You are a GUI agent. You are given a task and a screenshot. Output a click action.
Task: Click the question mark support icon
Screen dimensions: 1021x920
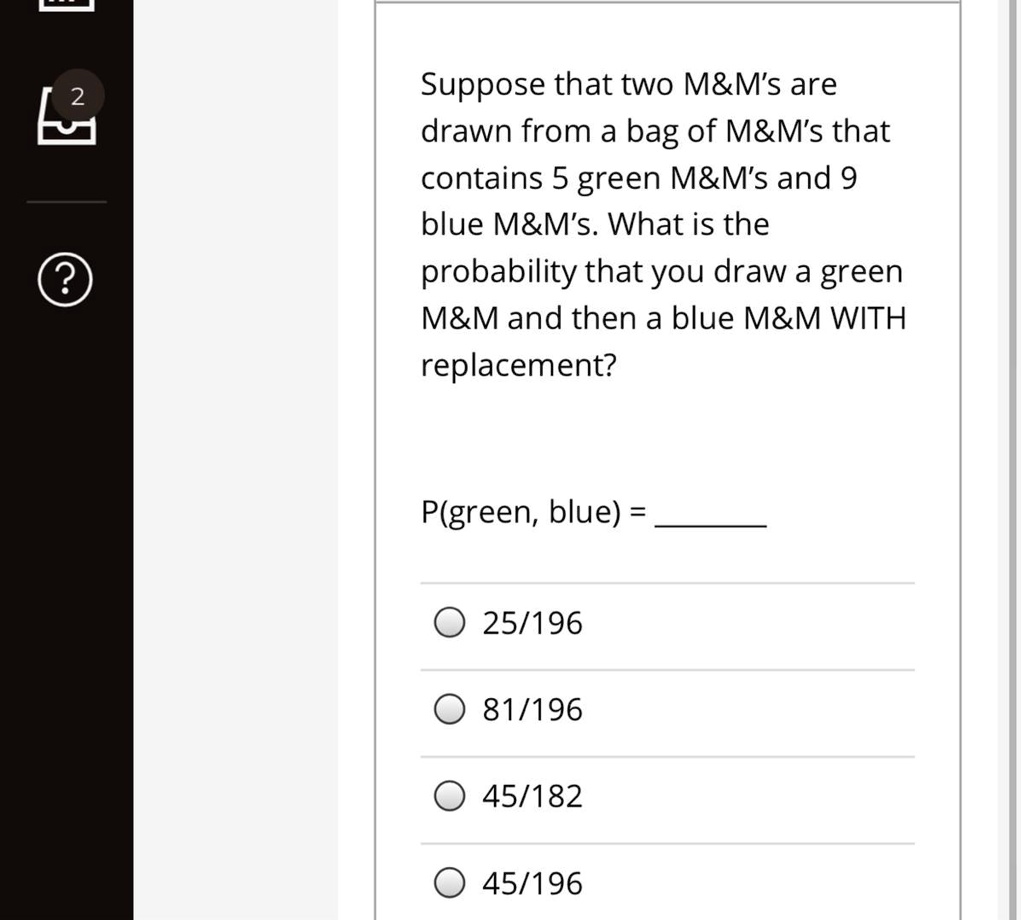point(63,281)
